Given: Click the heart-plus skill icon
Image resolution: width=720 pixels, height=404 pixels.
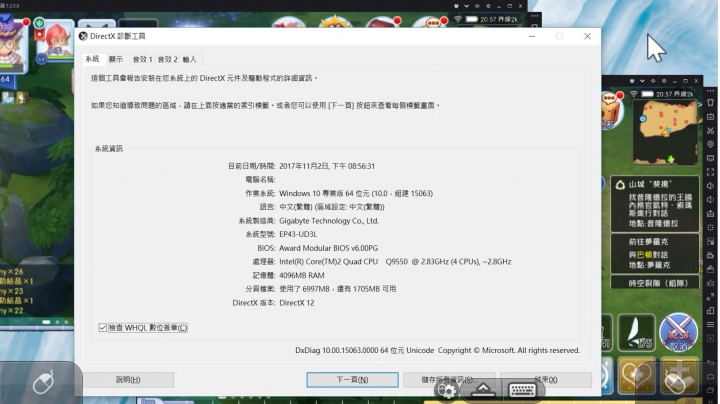Looking at the screenshot, I should click(x=636, y=376).
